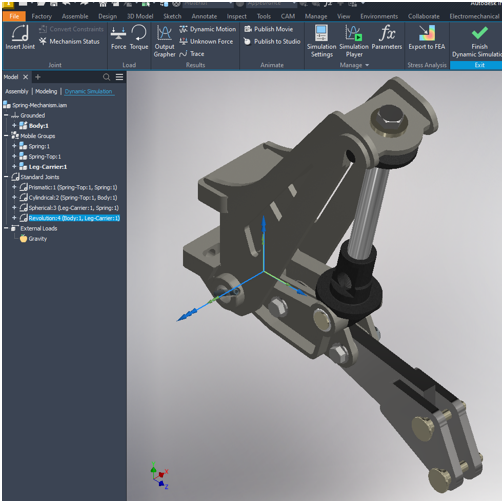Click Export to FEA

pos(427,37)
